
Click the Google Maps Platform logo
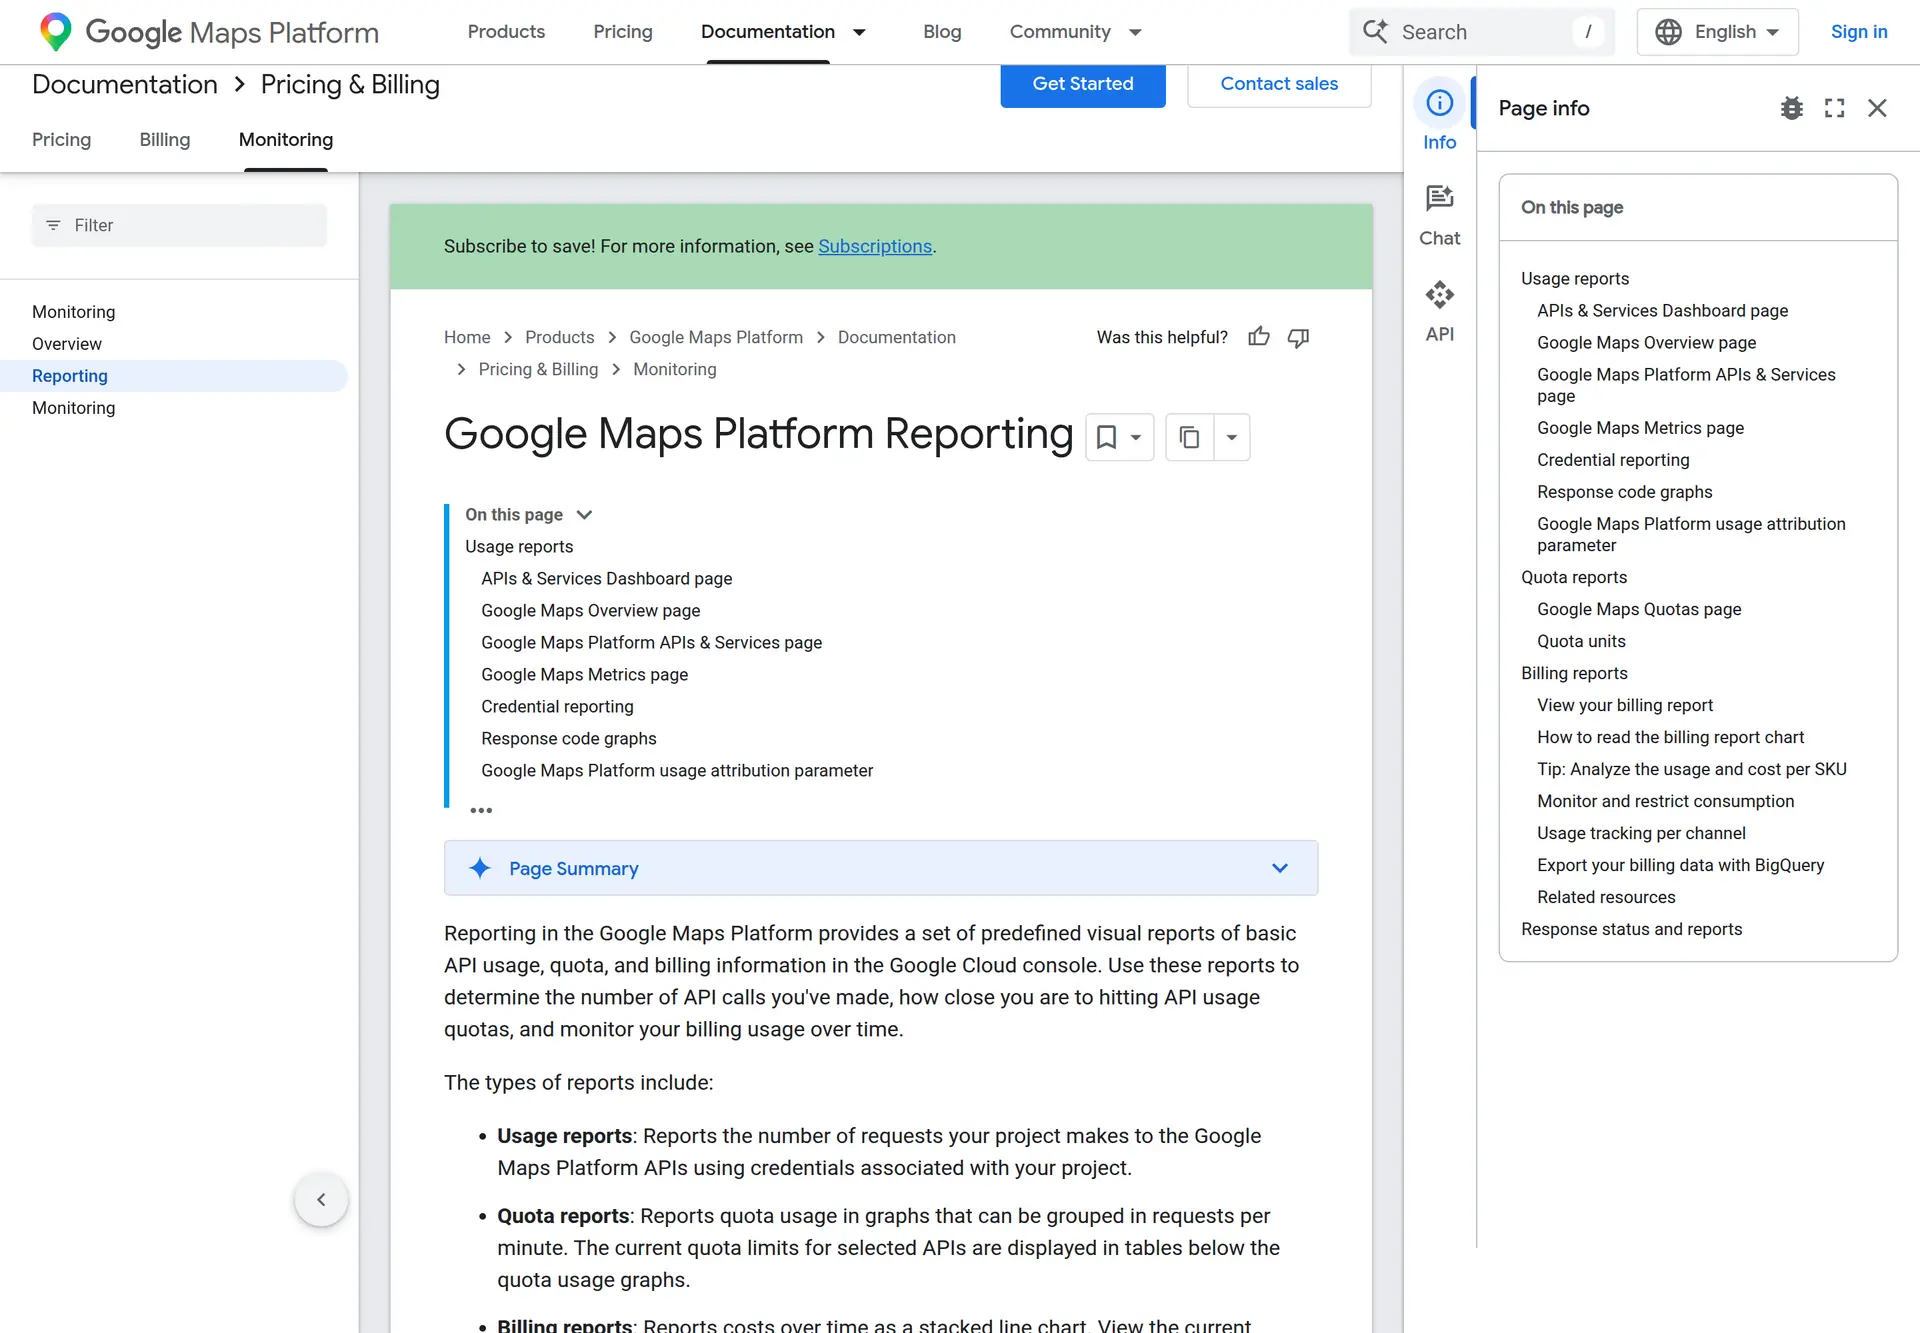pyautogui.click(x=208, y=32)
